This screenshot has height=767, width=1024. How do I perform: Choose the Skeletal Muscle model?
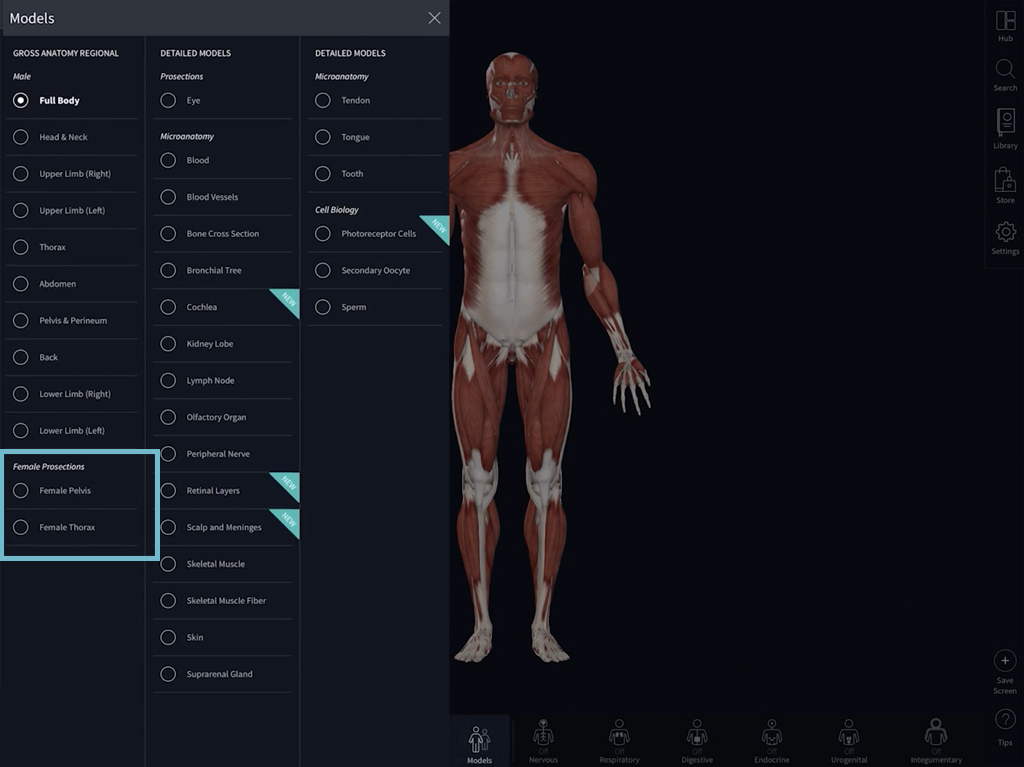(x=168, y=564)
